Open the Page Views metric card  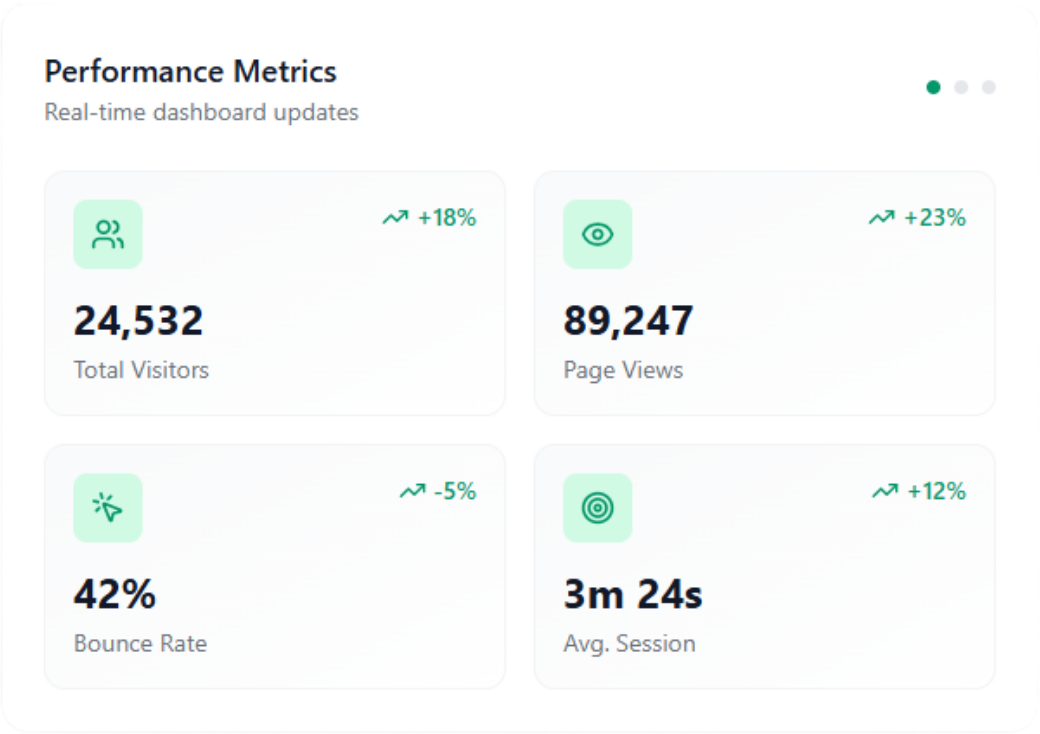pos(764,293)
